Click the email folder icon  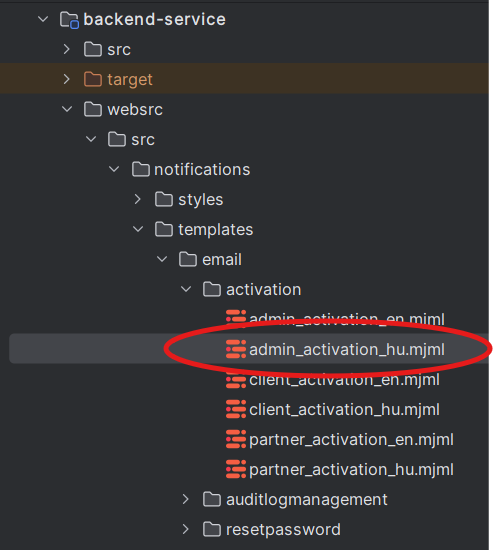pos(188,260)
